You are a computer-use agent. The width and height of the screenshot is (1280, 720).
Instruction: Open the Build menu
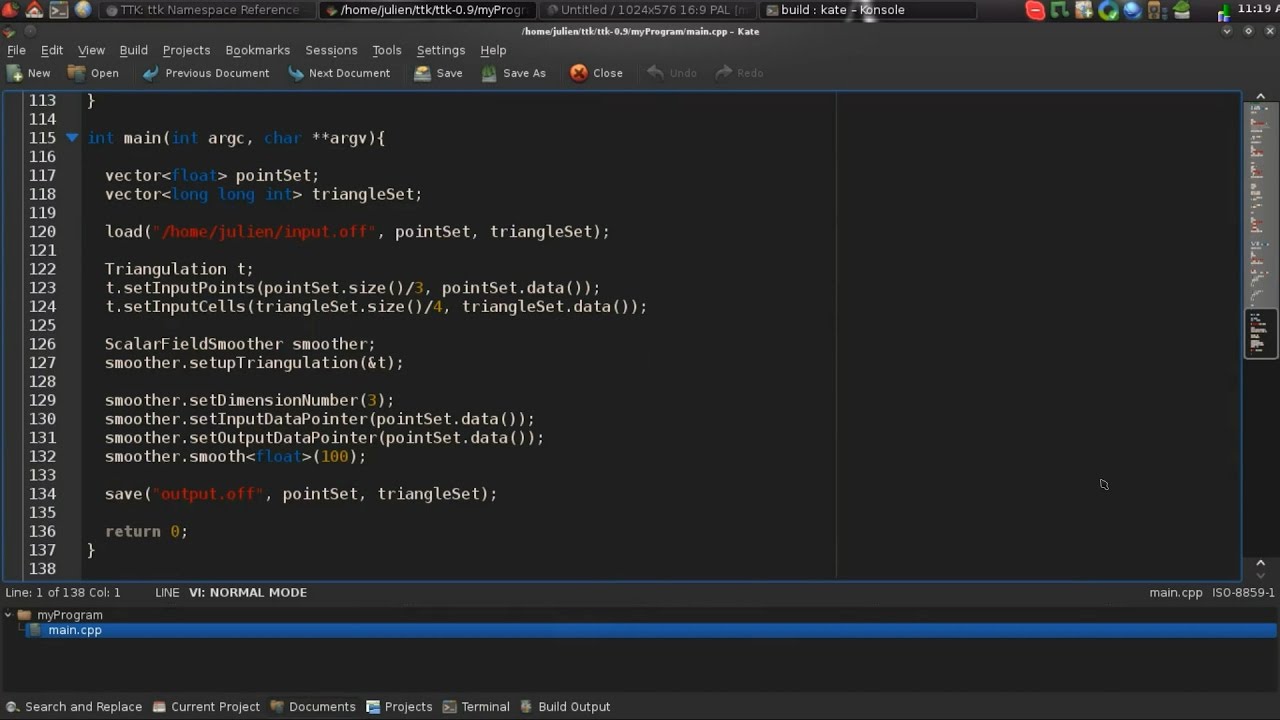click(x=133, y=50)
